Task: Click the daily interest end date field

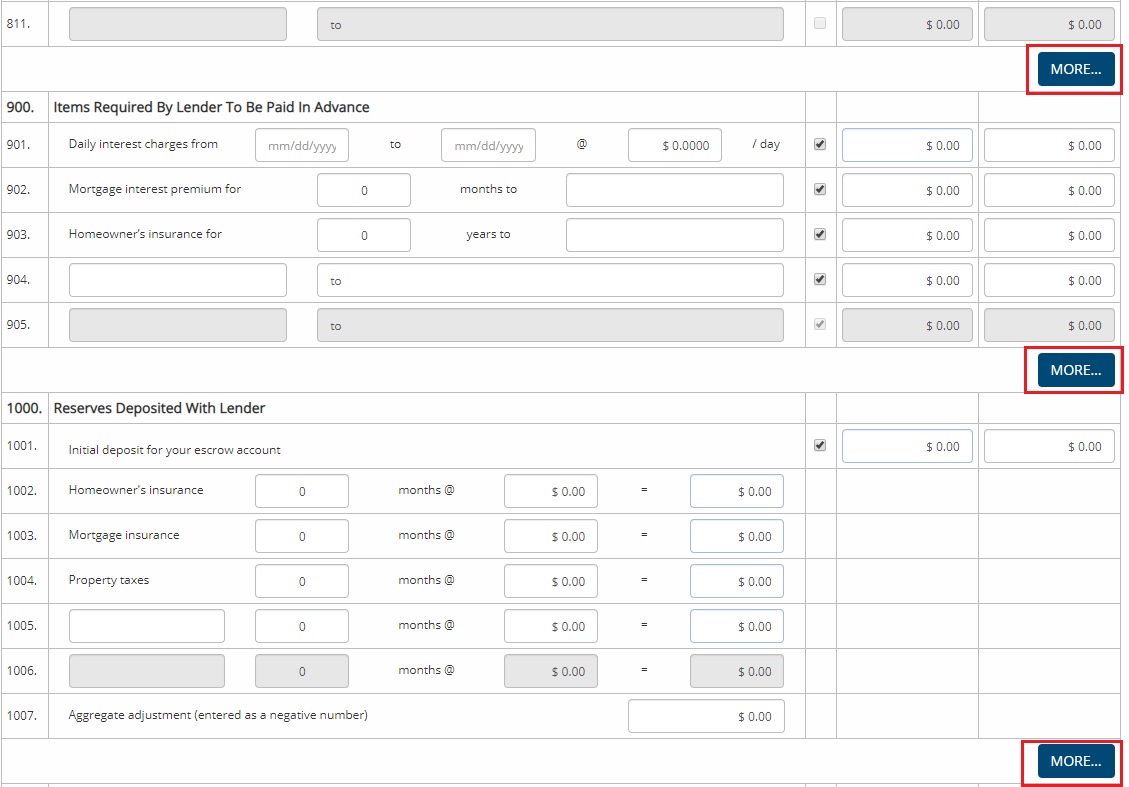Action: click(488, 145)
